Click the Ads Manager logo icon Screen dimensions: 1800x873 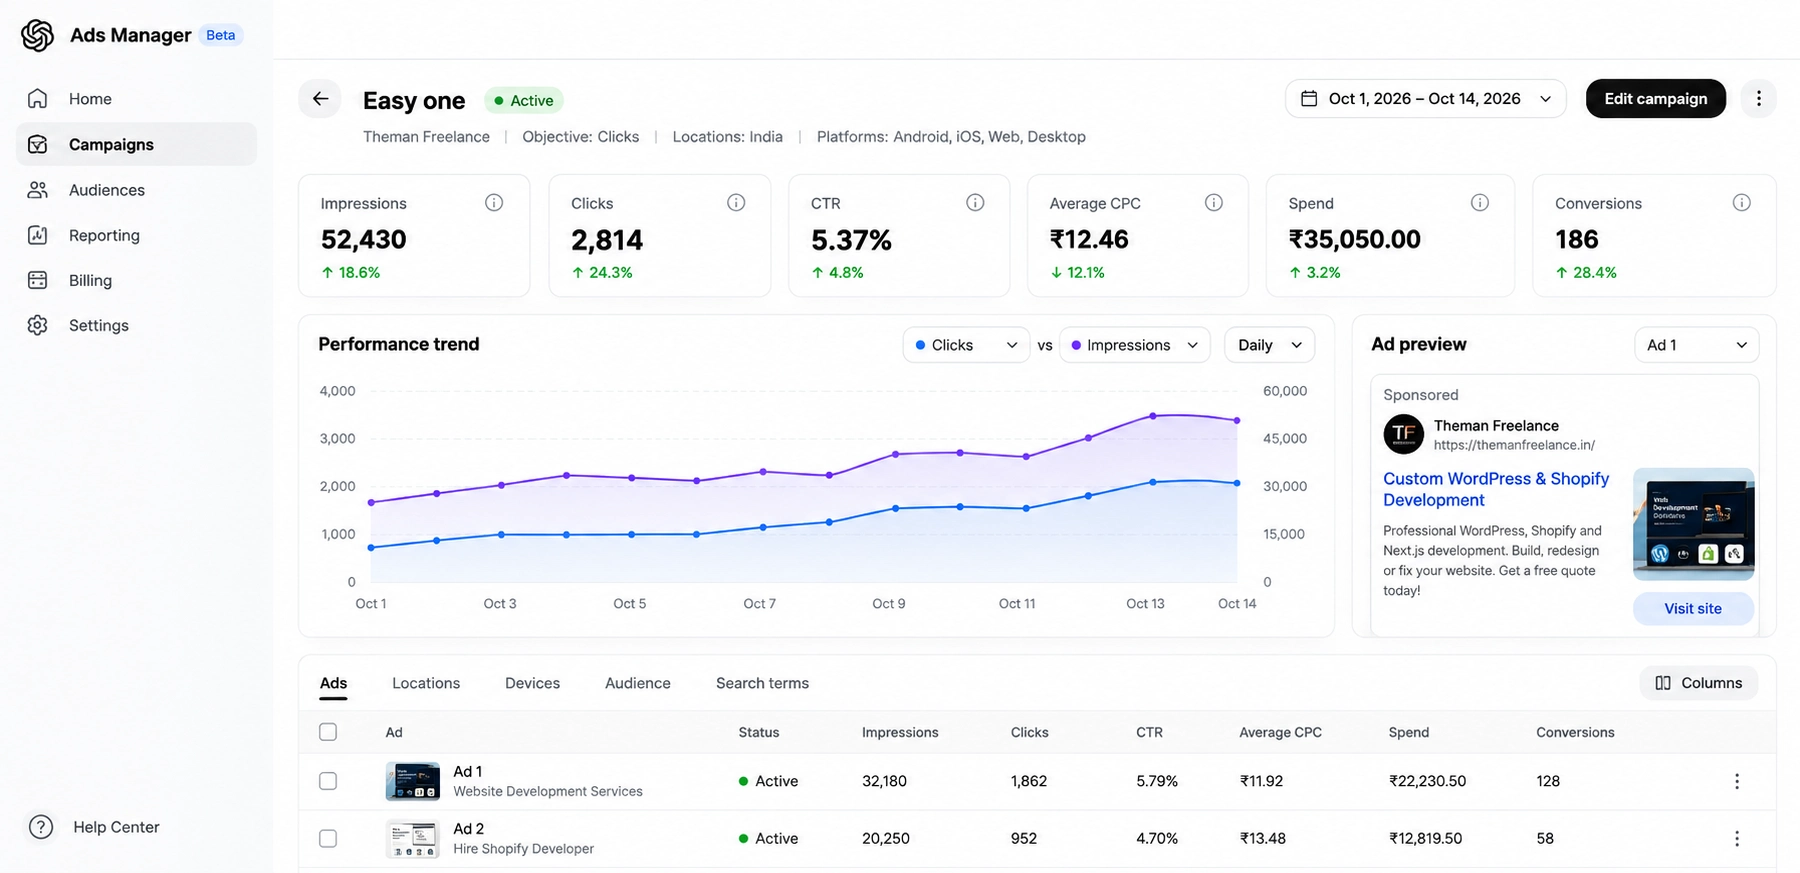tap(37, 35)
